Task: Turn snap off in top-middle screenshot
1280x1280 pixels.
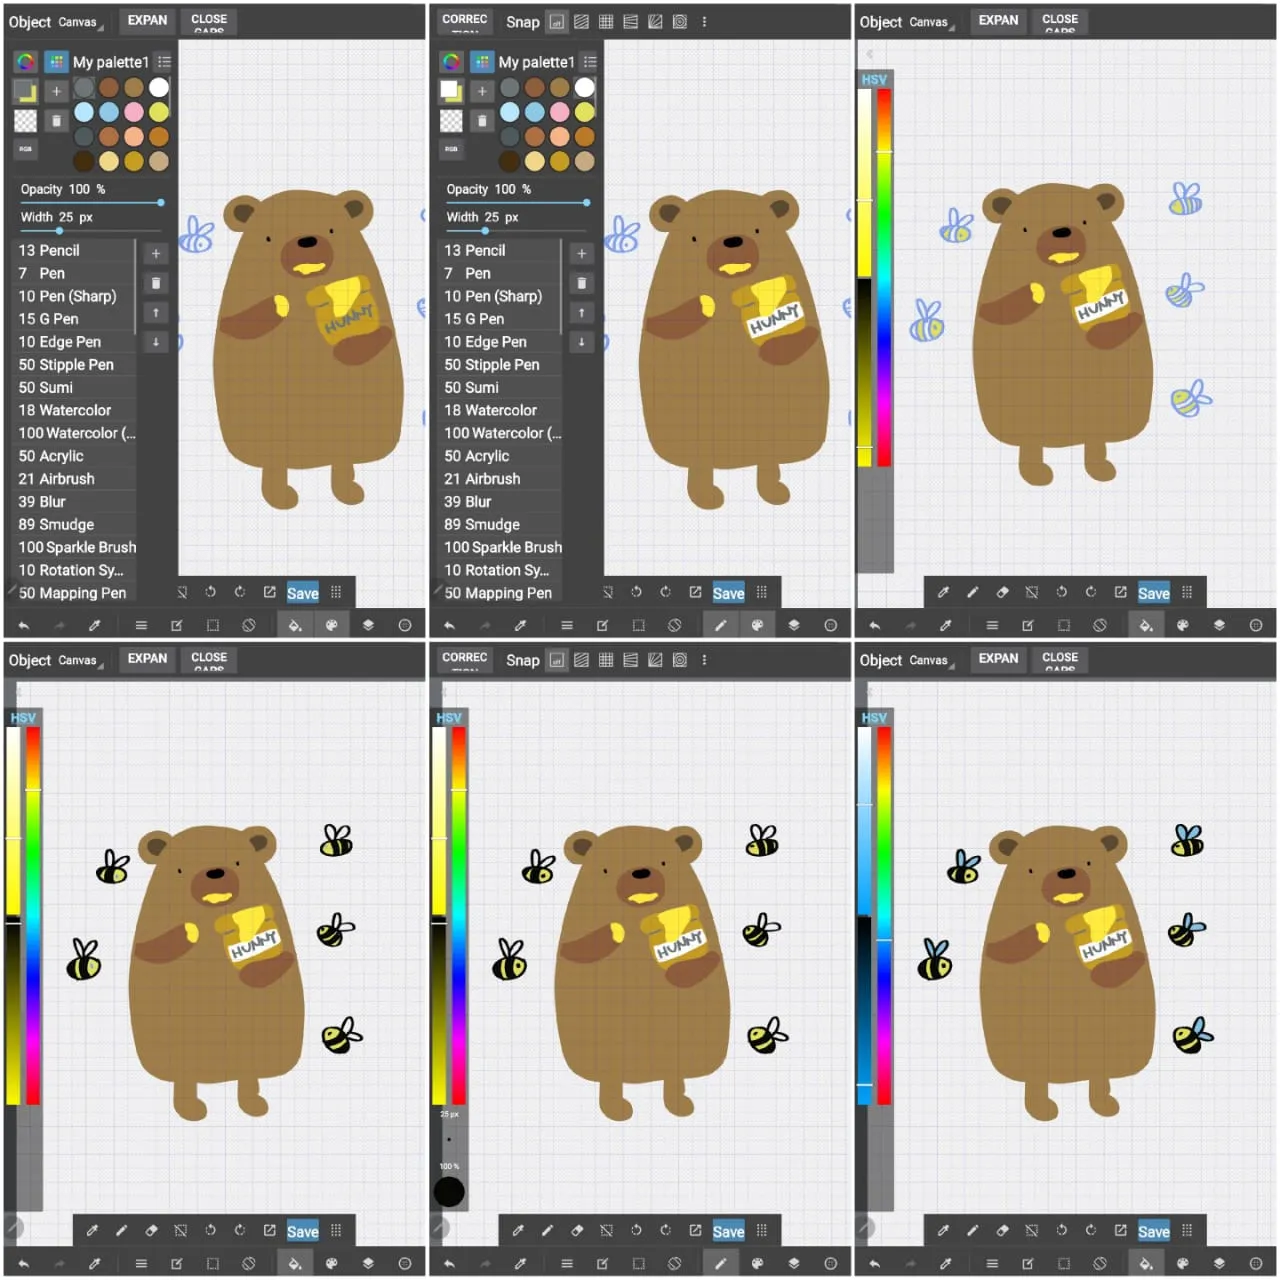Action: [557, 21]
